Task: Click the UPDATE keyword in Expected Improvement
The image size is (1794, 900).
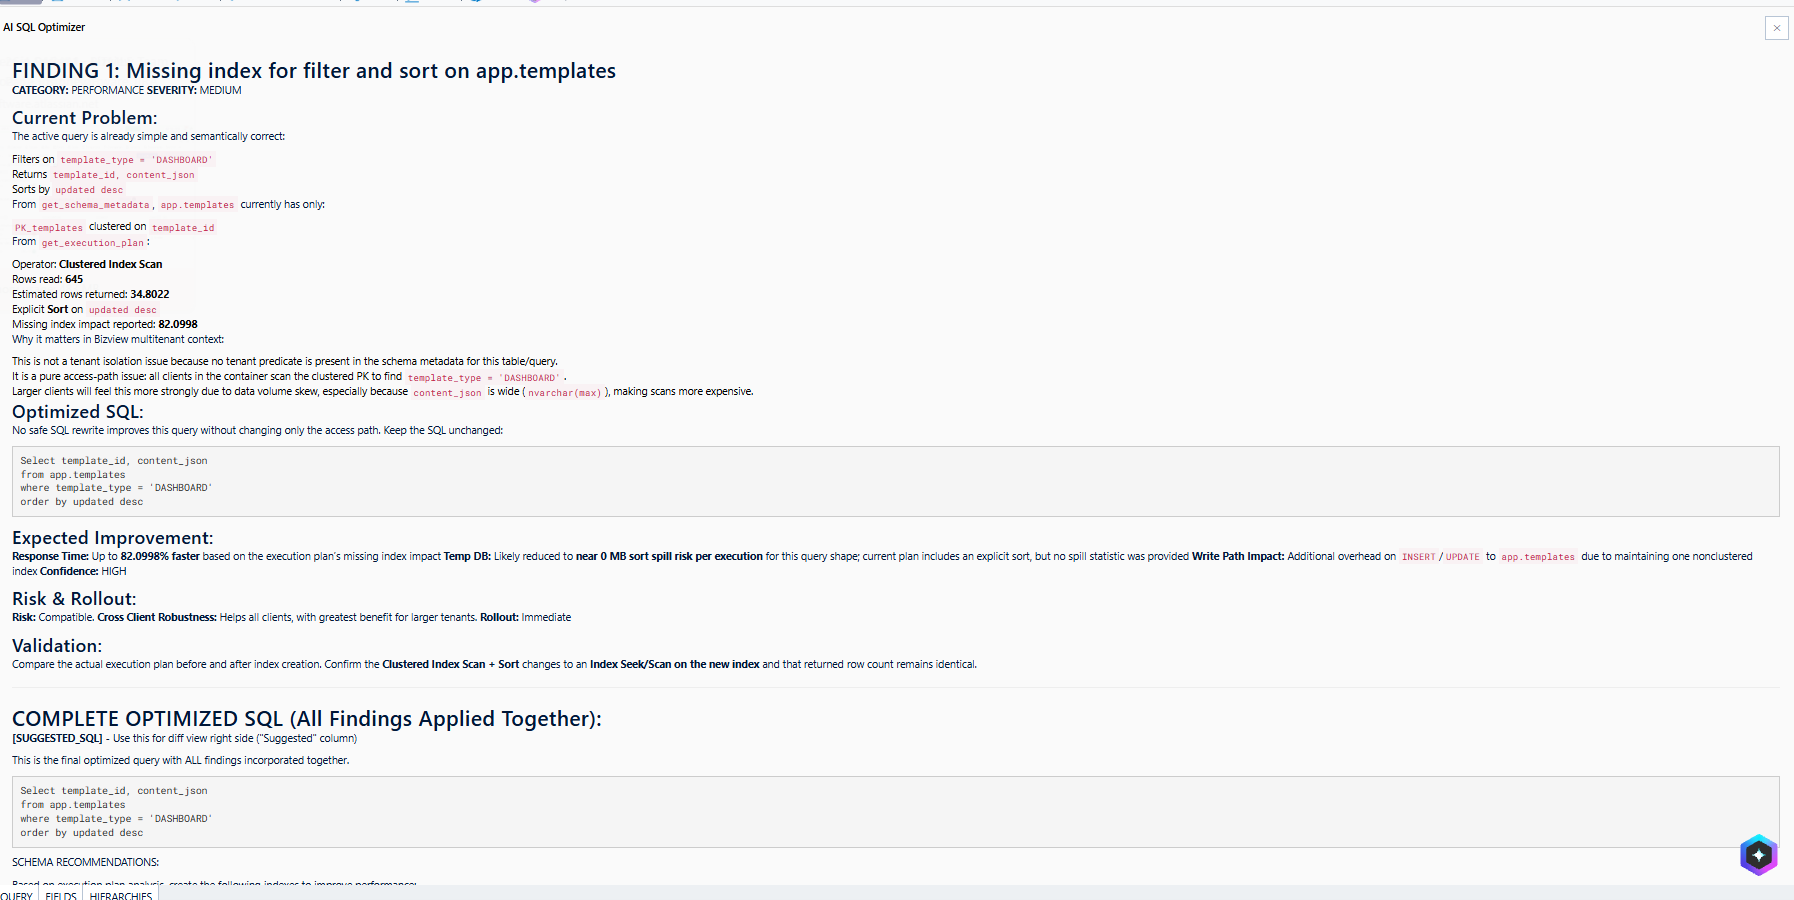Action: (x=1462, y=557)
